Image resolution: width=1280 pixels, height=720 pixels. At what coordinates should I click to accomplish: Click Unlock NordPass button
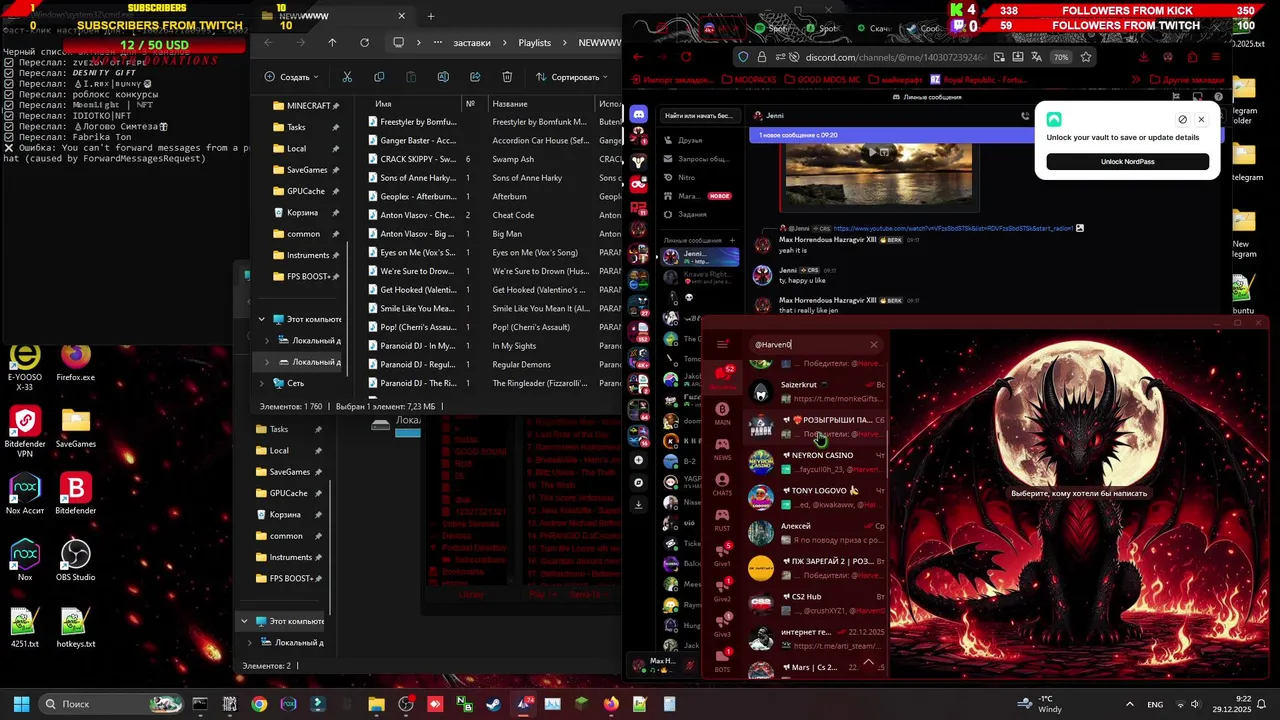1127,161
